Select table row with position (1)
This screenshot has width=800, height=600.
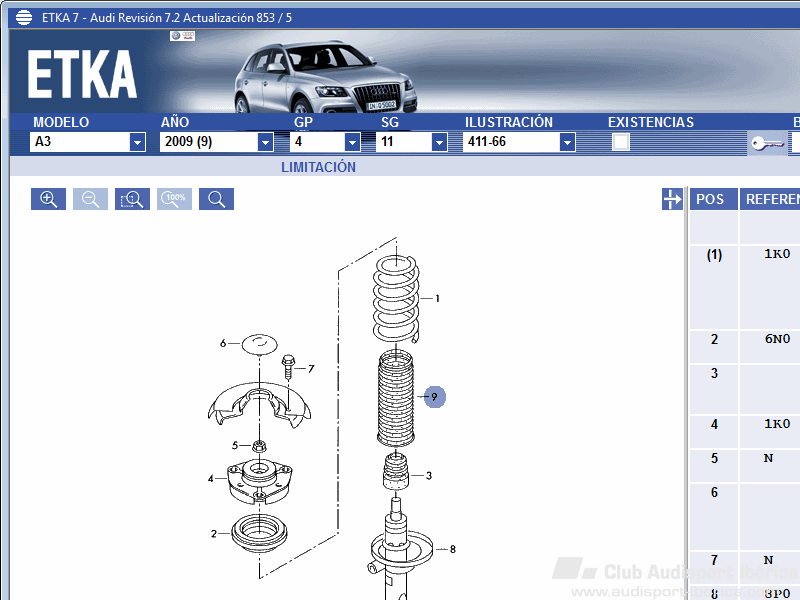pos(745,287)
